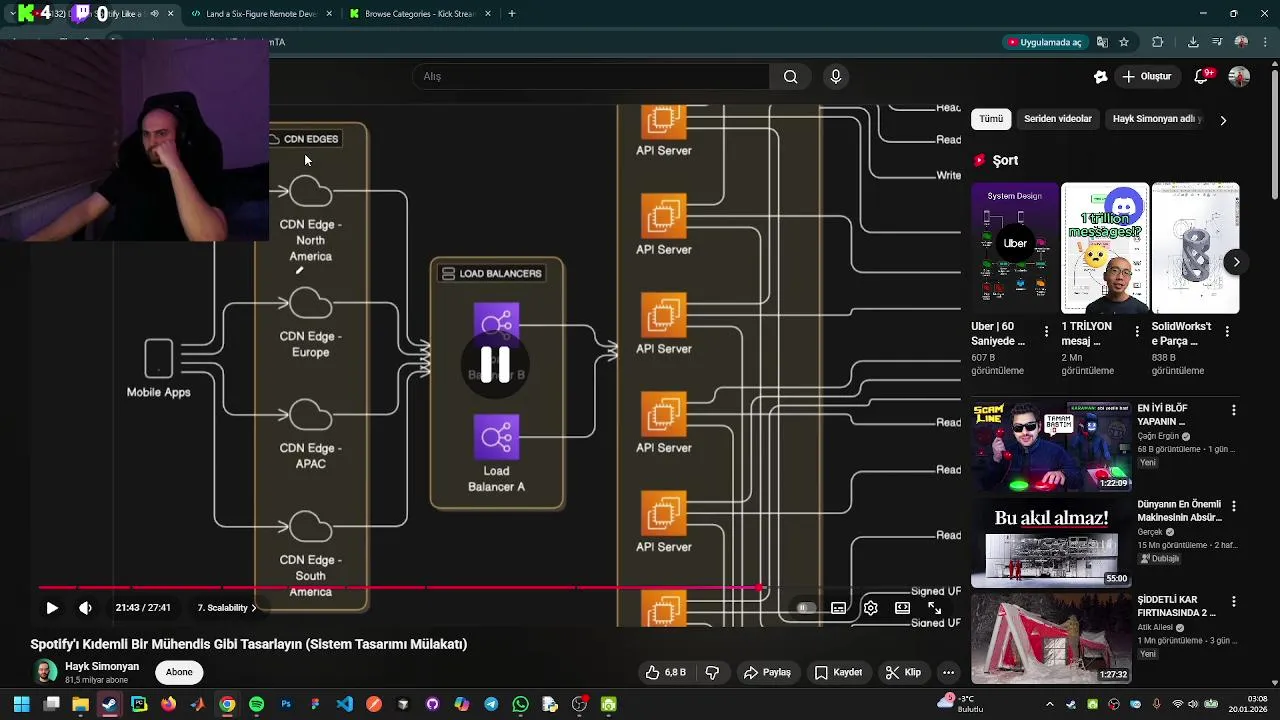Mute the video player volume
This screenshot has width=1280, height=720.
coord(85,608)
